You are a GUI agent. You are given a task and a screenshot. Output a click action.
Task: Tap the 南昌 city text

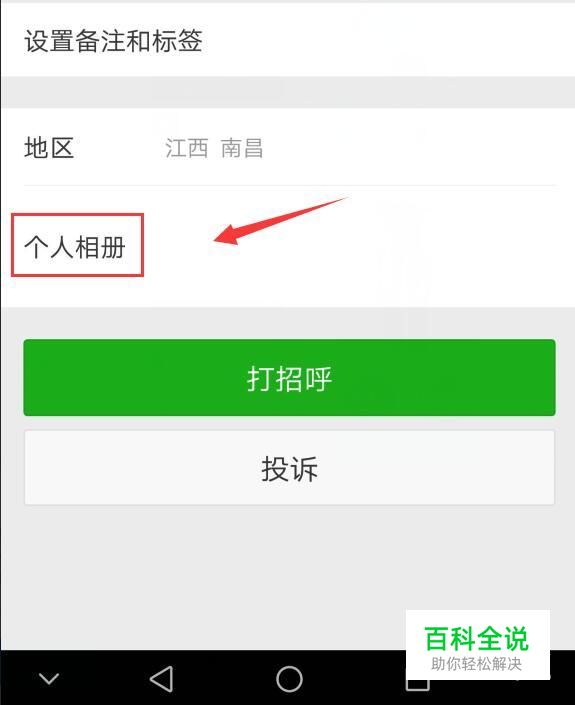pos(242,148)
